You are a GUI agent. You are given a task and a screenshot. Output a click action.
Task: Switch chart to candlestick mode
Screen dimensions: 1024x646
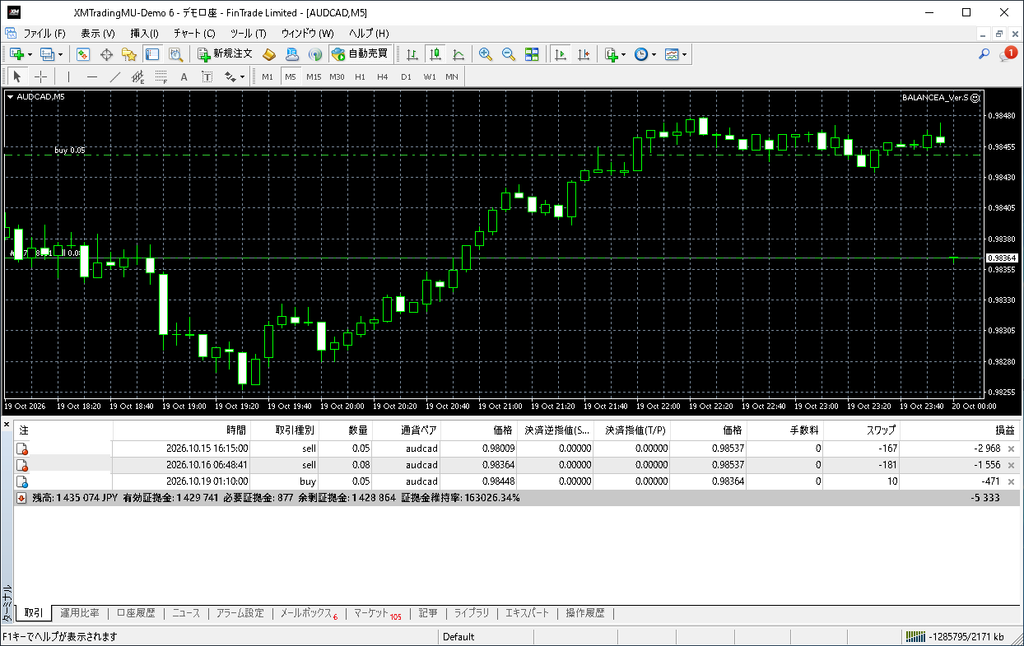pos(435,54)
